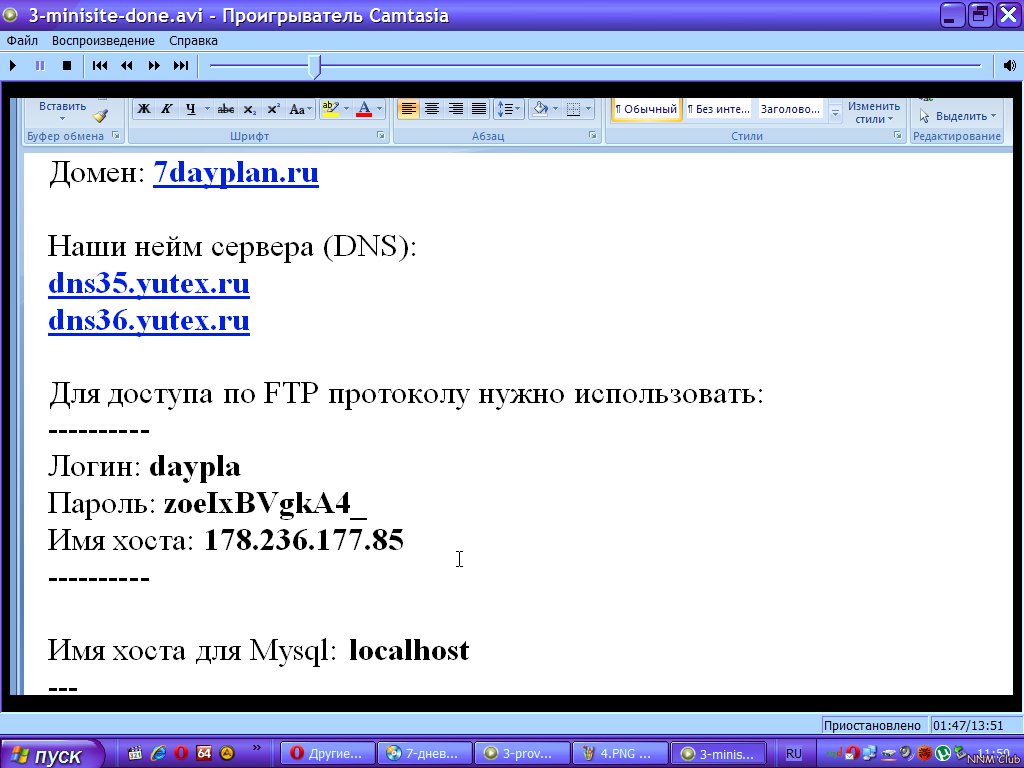
Task: Open the Воспроизведение menu
Action: pos(104,41)
